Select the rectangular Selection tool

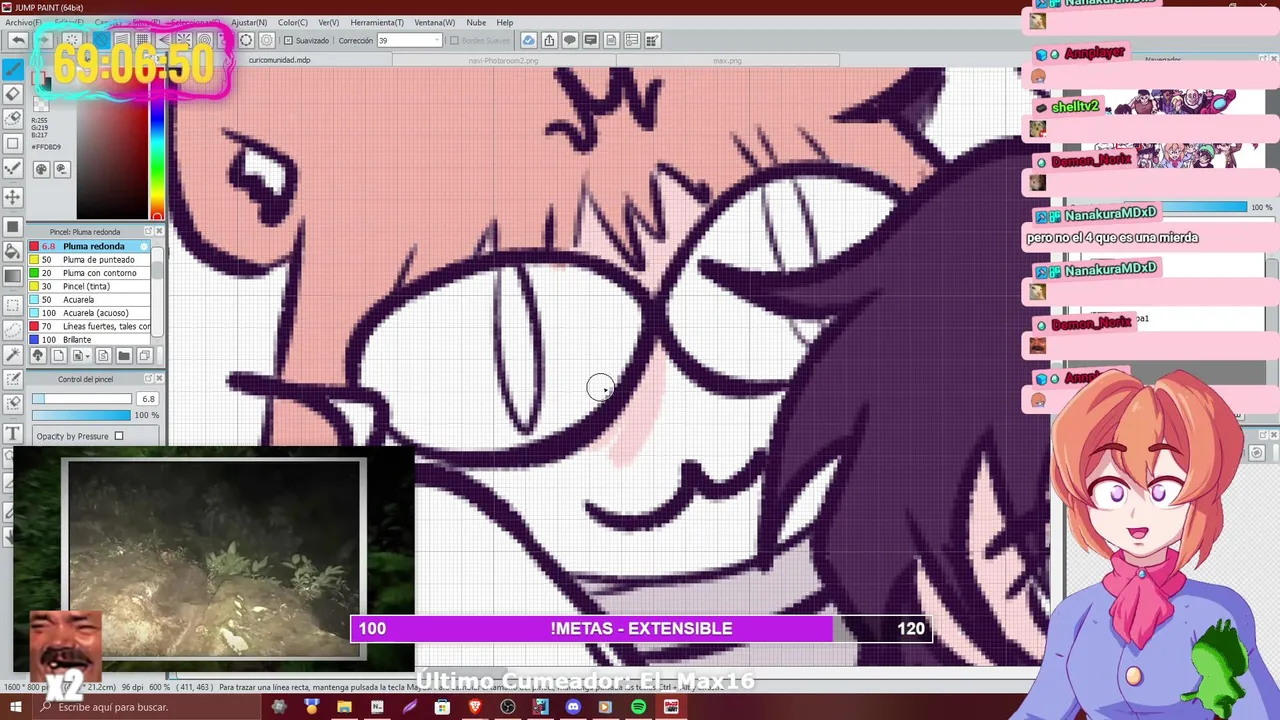pos(13,305)
